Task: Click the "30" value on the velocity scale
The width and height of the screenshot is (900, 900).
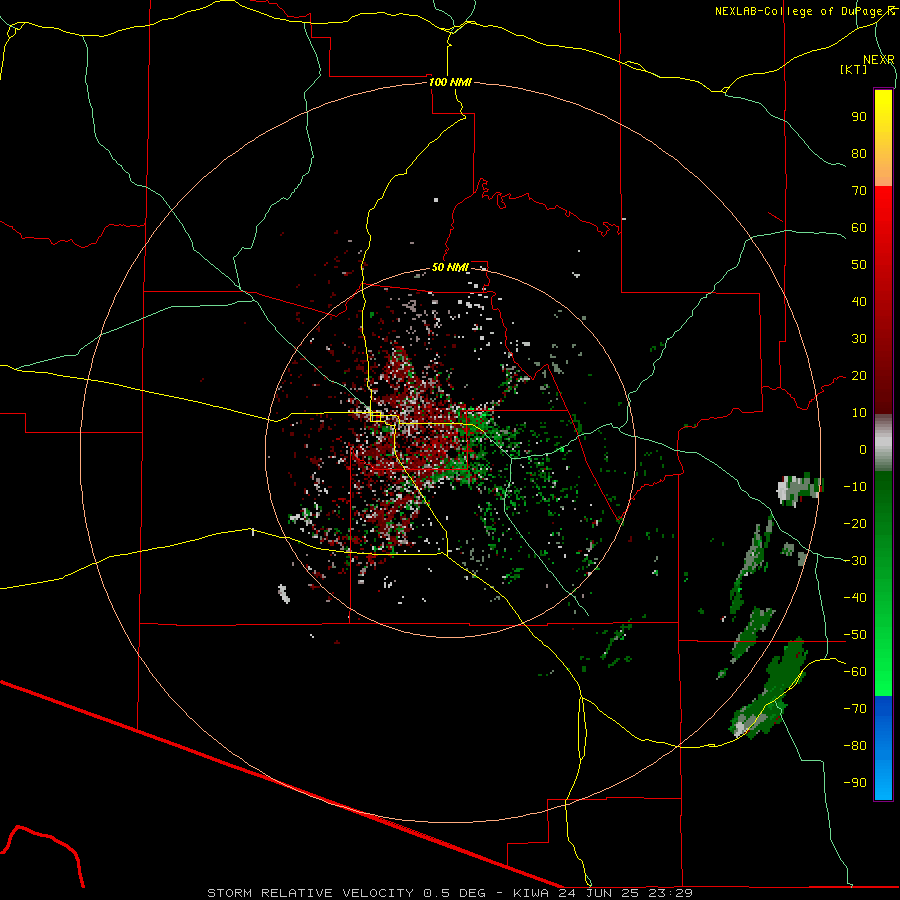Action: point(859,339)
